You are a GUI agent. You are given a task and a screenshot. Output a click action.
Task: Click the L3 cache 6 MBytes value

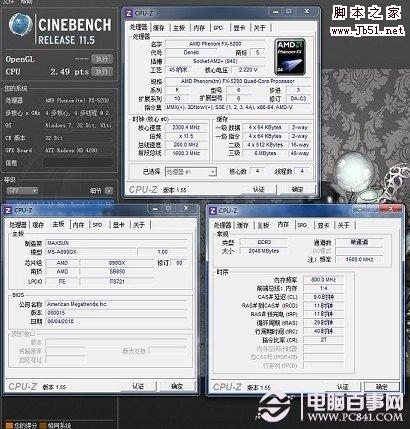point(265,153)
